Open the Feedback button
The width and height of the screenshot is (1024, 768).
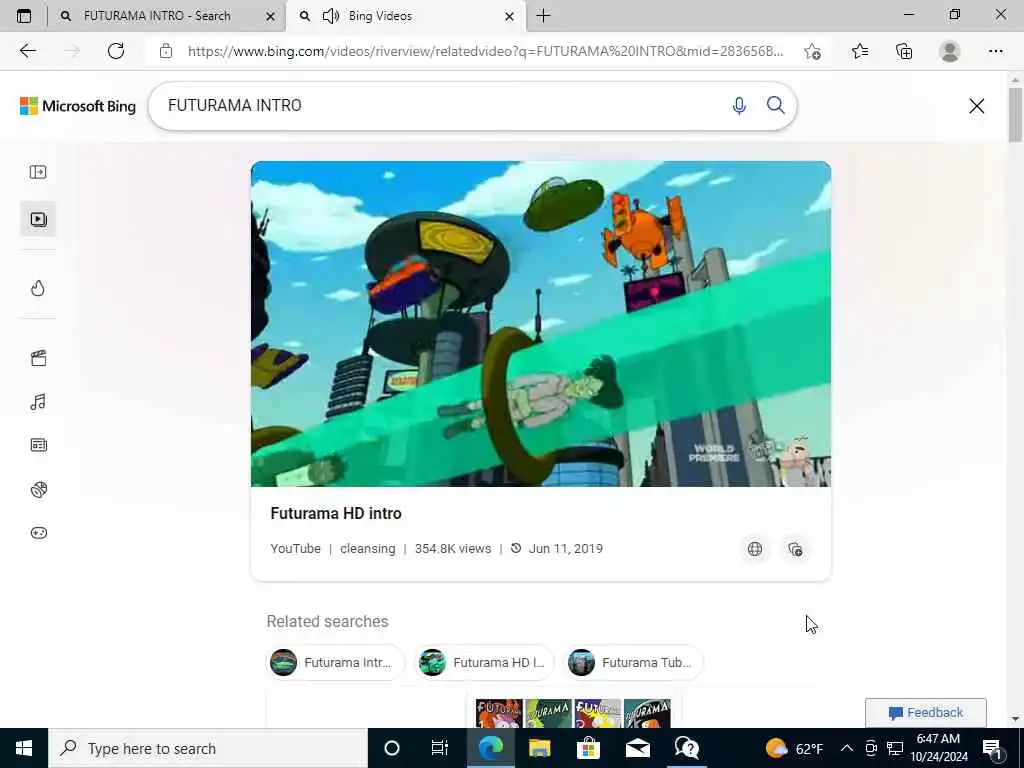click(925, 712)
